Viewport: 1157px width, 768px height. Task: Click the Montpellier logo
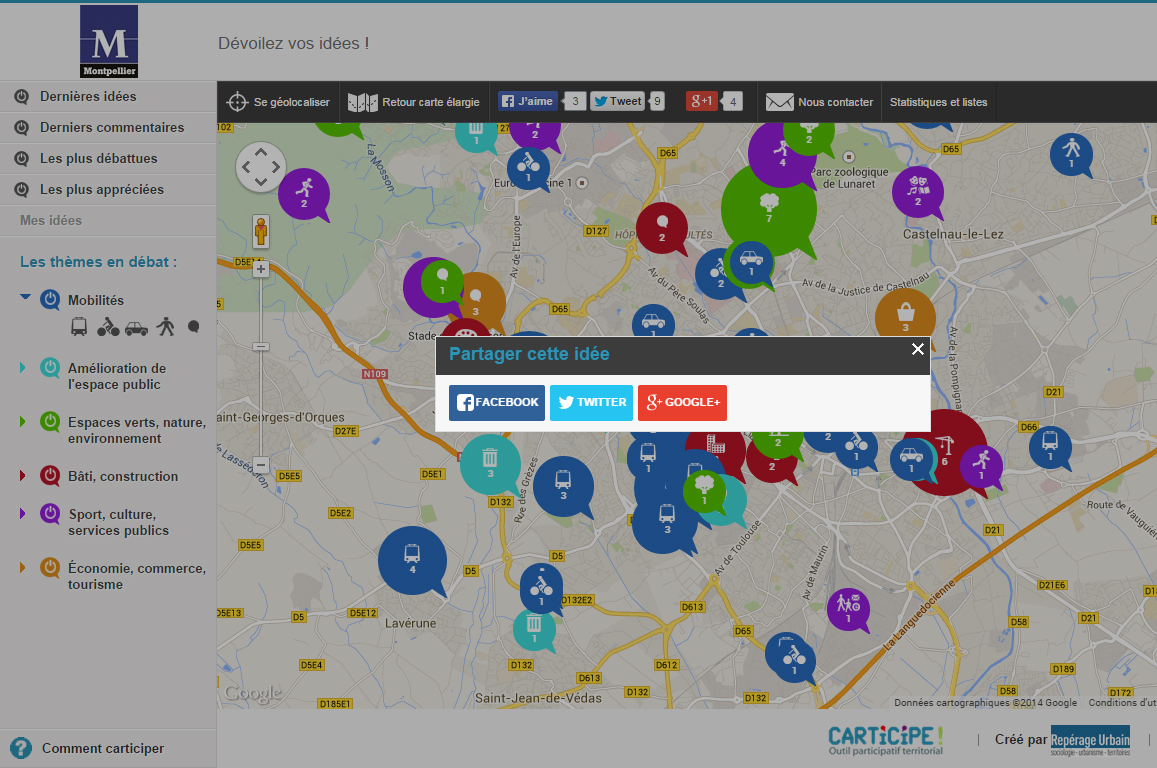pyautogui.click(x=109, y=42)
